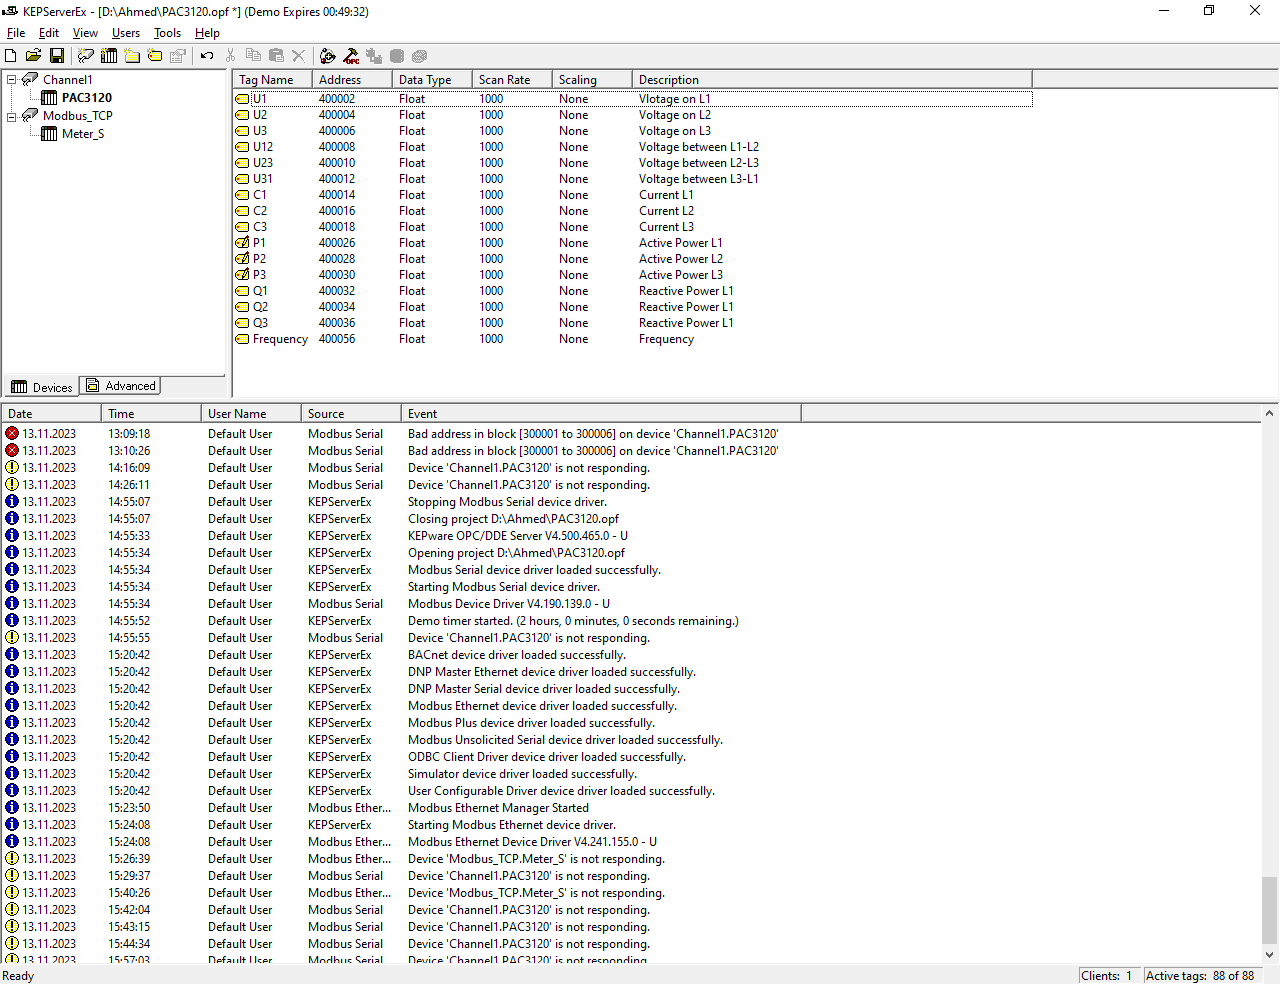
Task: Select the PAC3120 device in tree
Action: click(87, 98)
